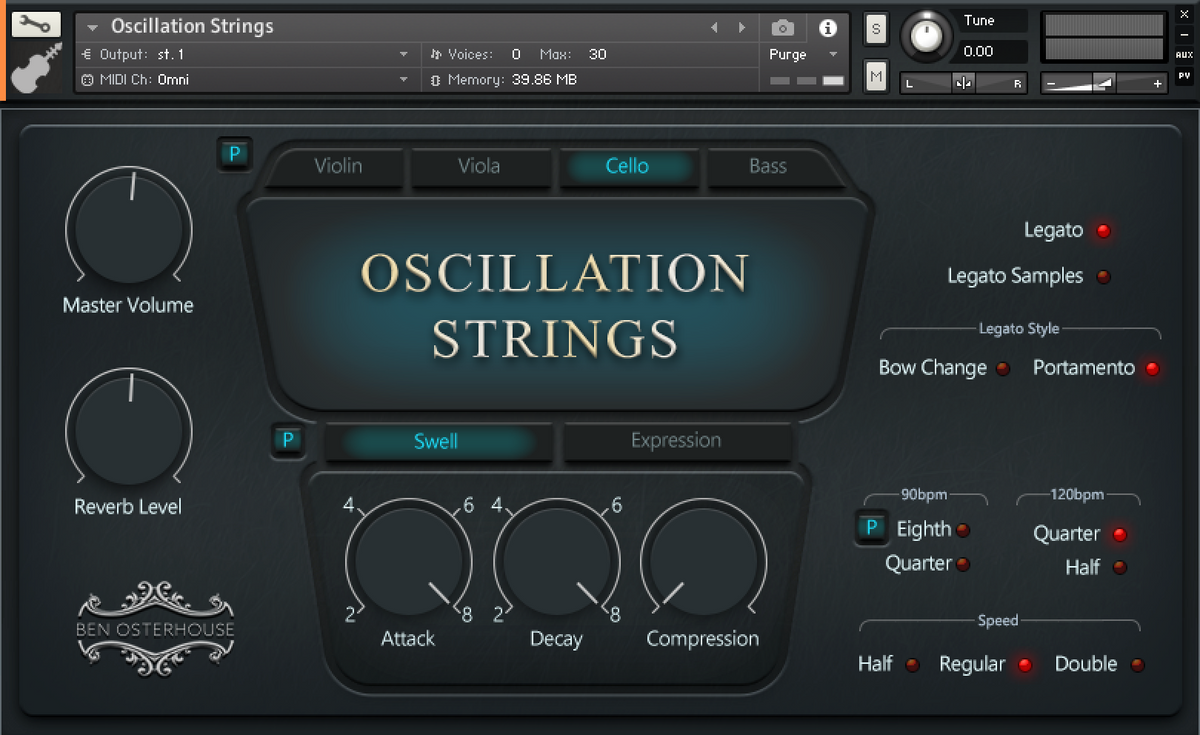Image resolution: width=1200 pixels, height=735 pixels.
Task: Click the Voices count 0
Action: tap(516, 54)
